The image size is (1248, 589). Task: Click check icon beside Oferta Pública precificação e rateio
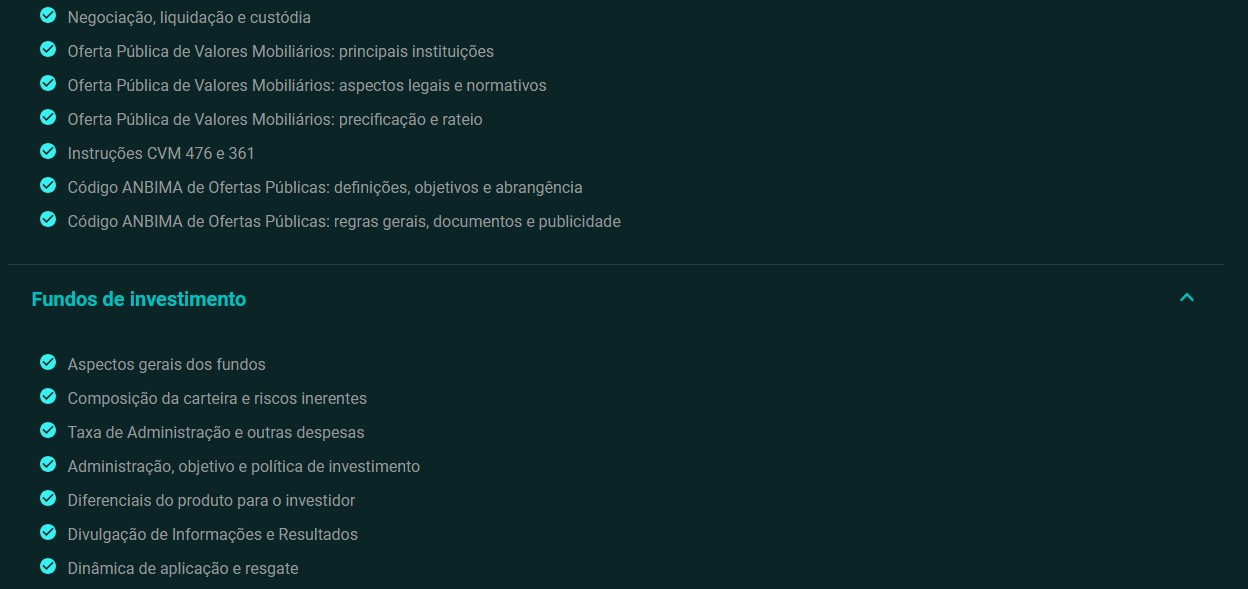47,118
